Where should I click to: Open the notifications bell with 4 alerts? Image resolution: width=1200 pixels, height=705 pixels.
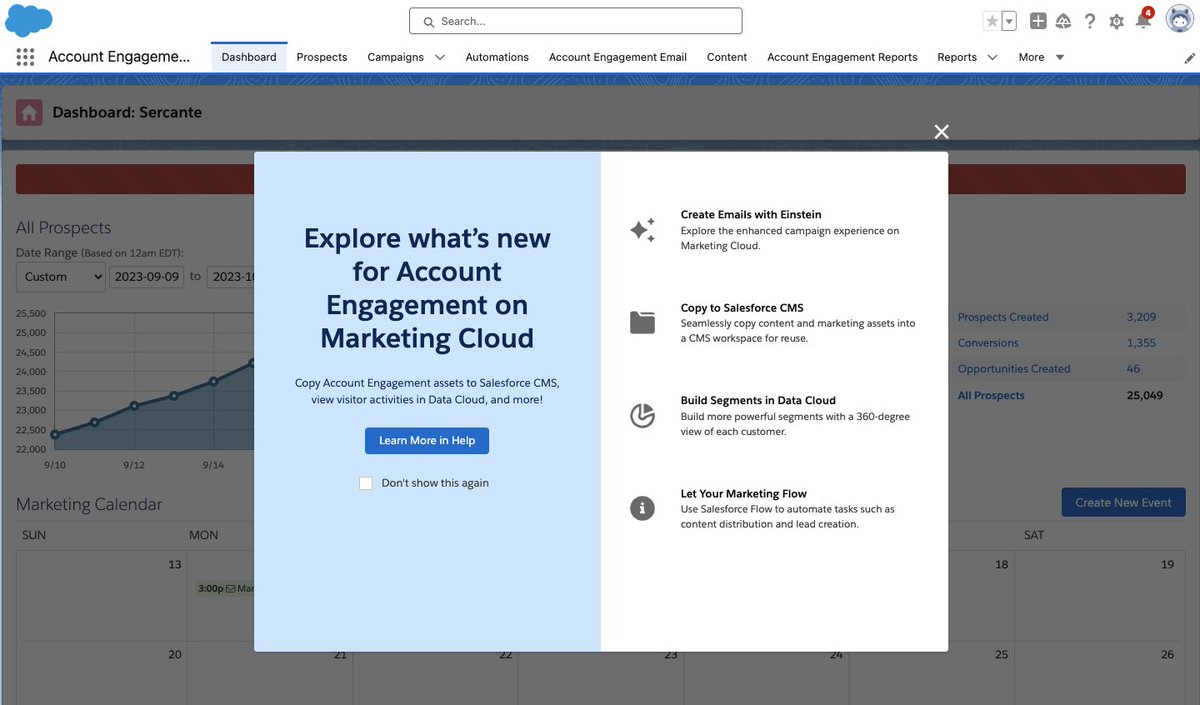pos(1140,21)
